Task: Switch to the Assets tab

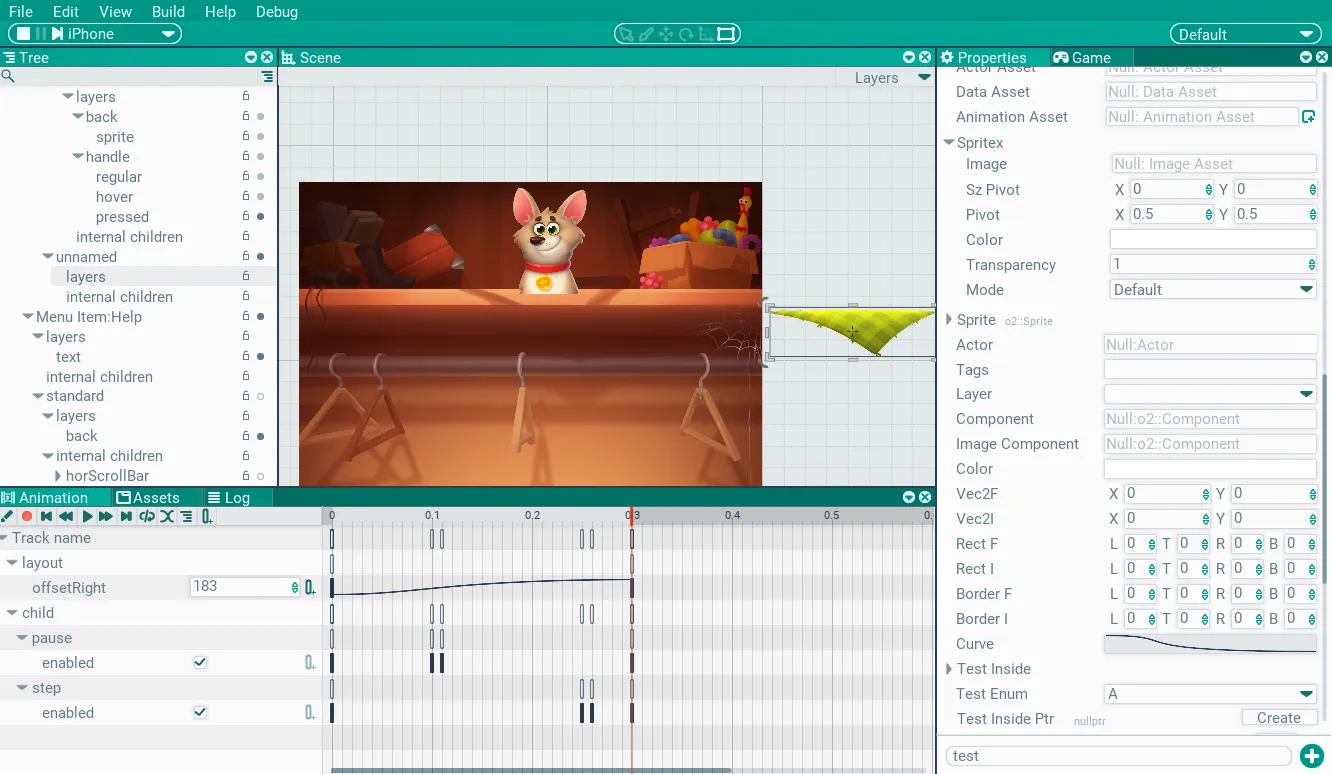Action: click(x=148, y=498)
